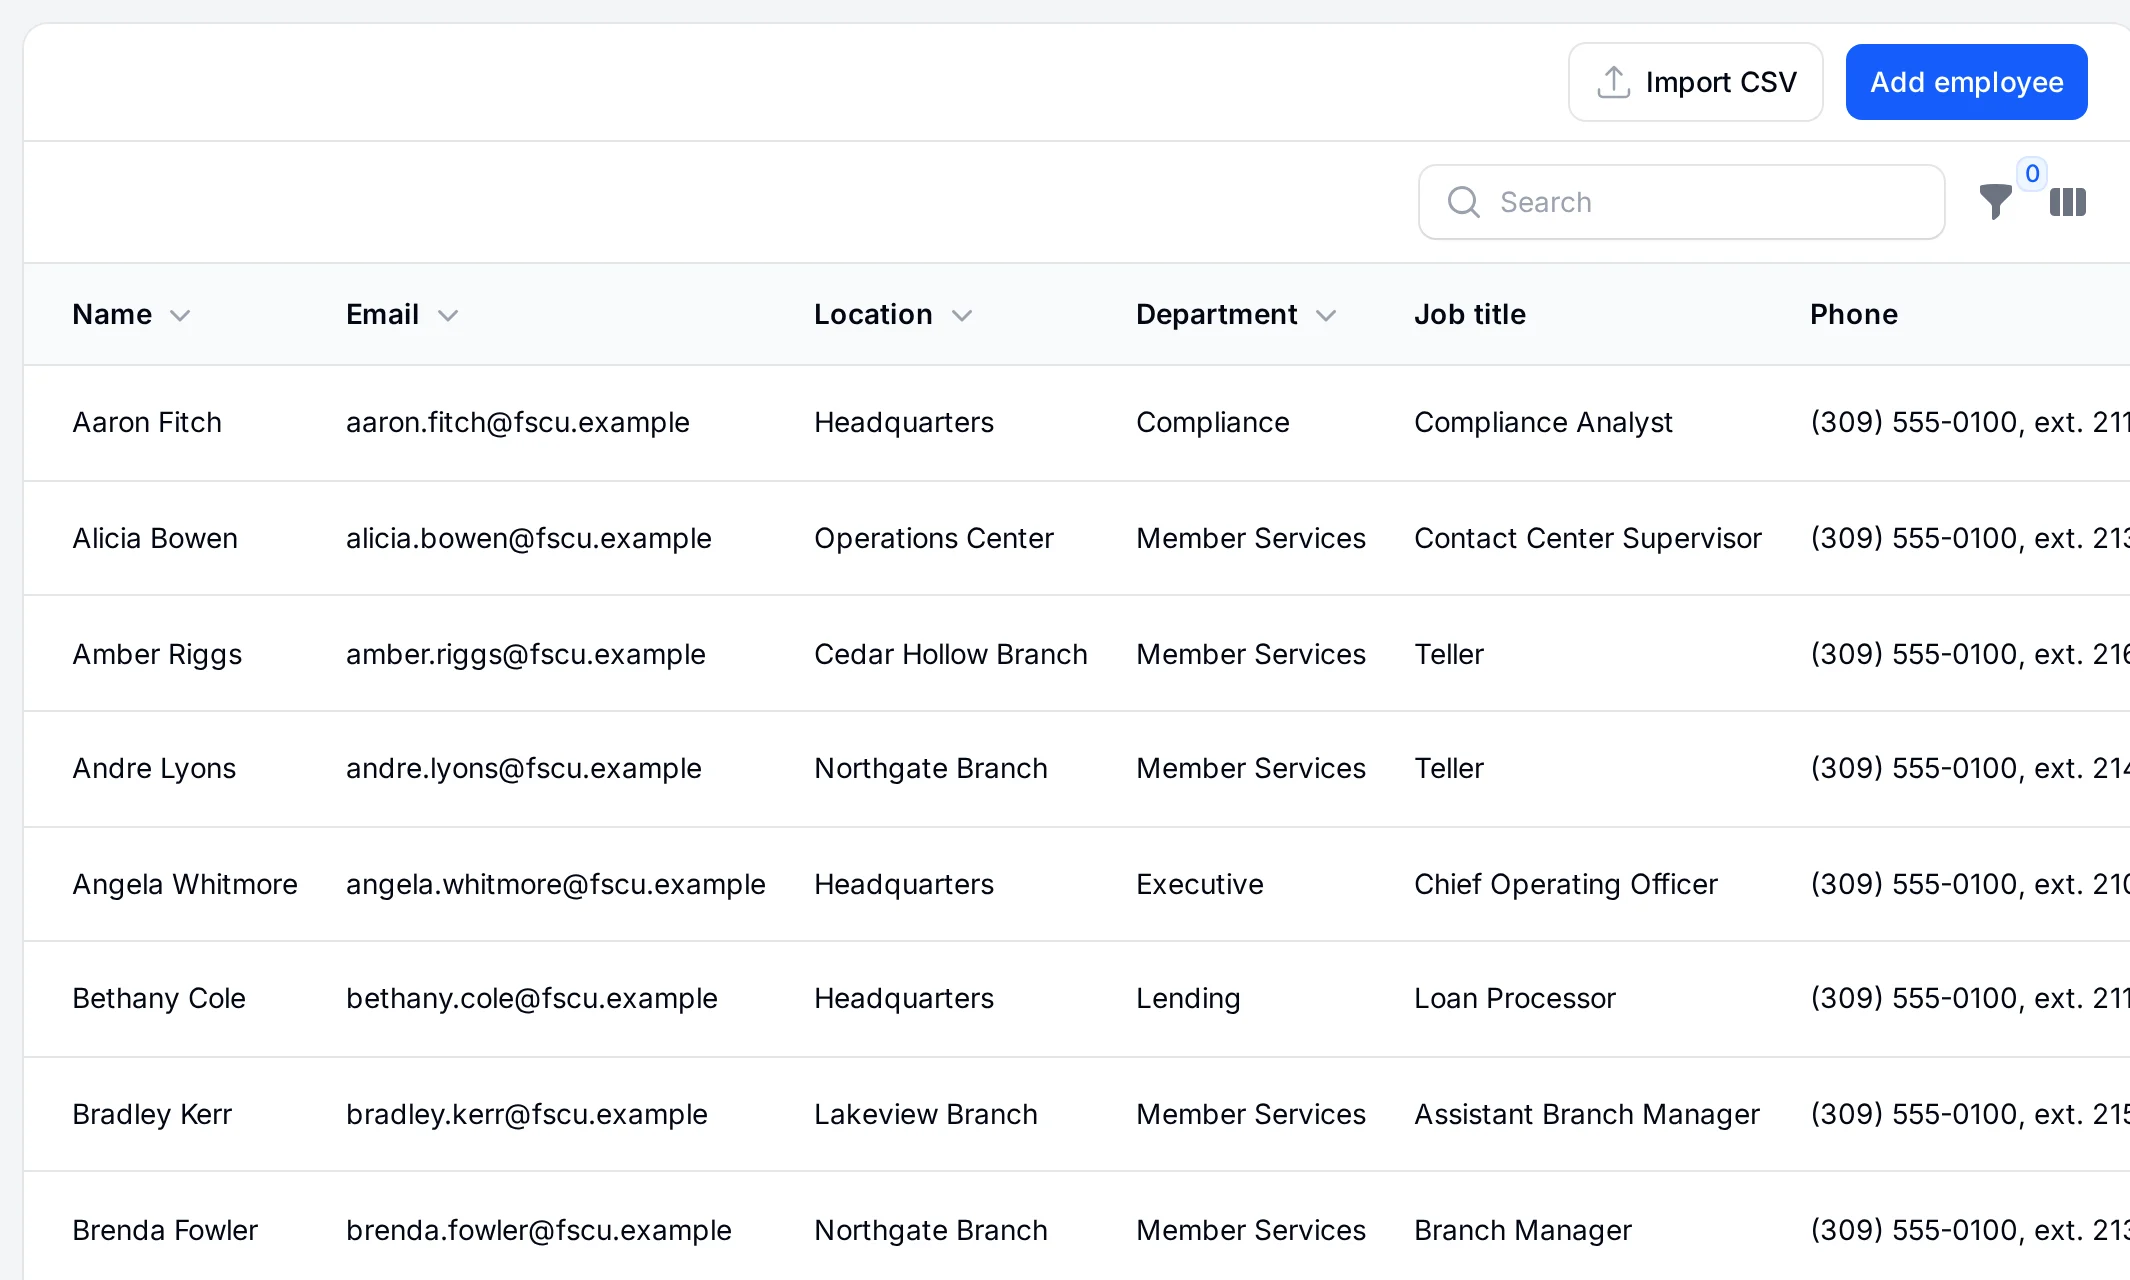Select the name Amber Riggs

tap(157, 654)
